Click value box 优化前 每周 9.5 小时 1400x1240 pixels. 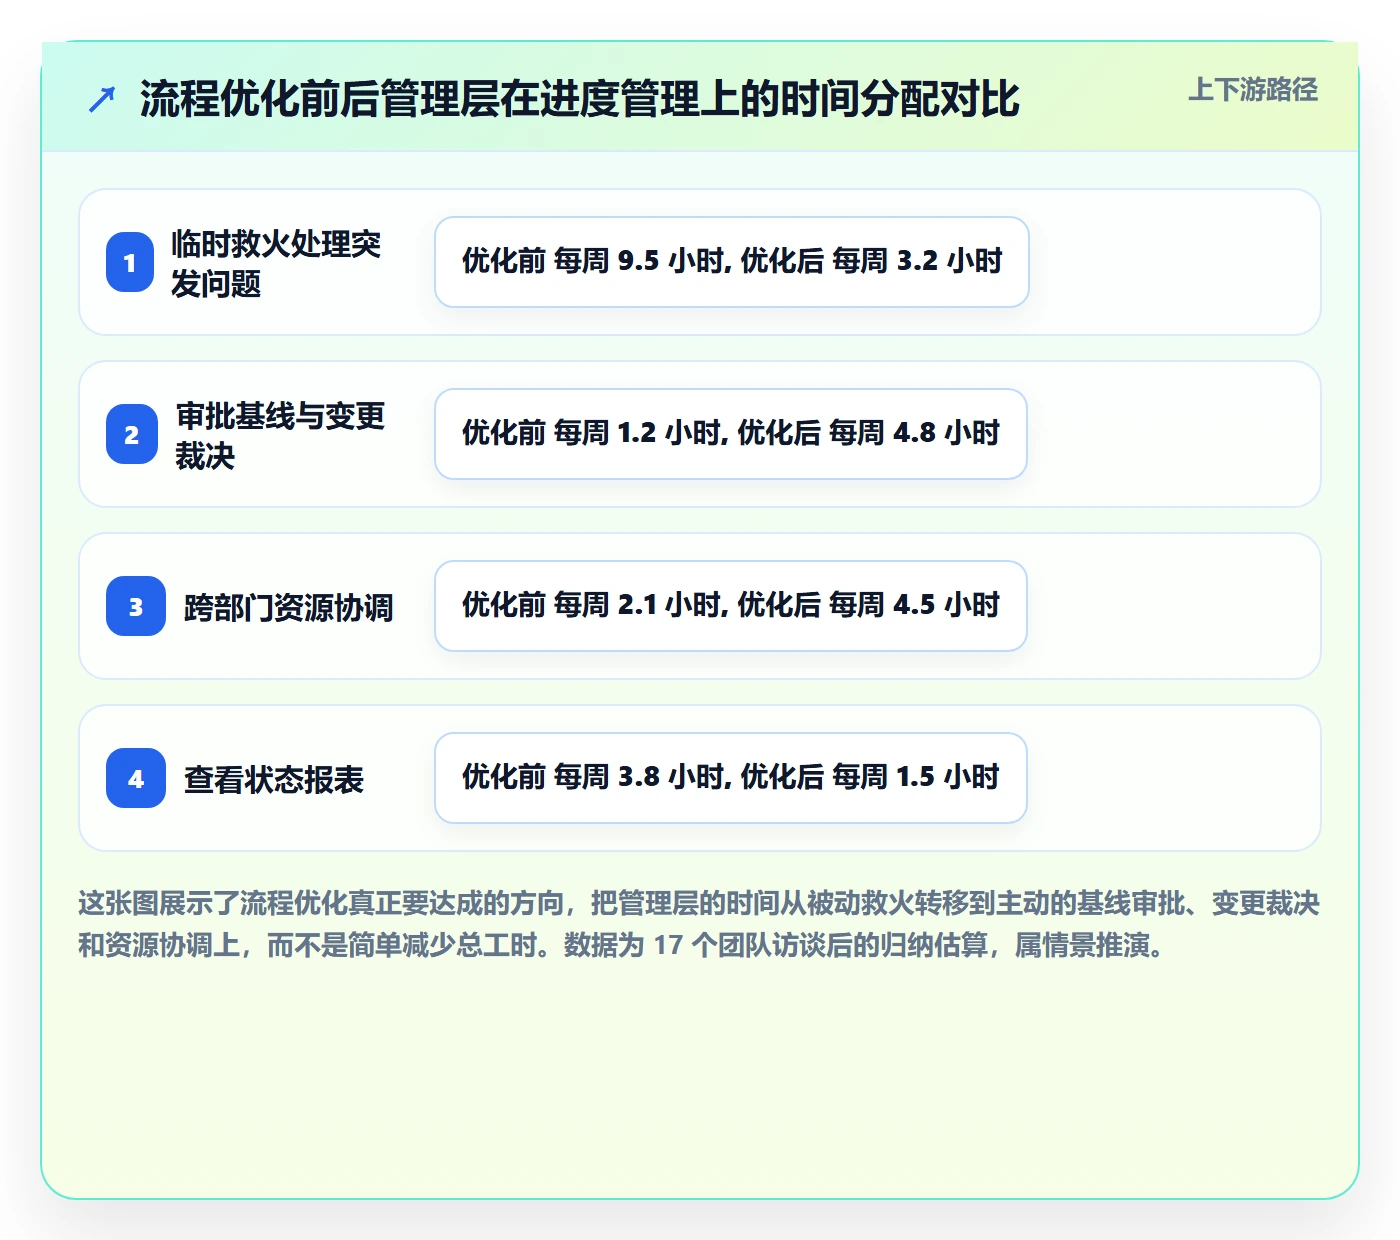coord(732,262)
